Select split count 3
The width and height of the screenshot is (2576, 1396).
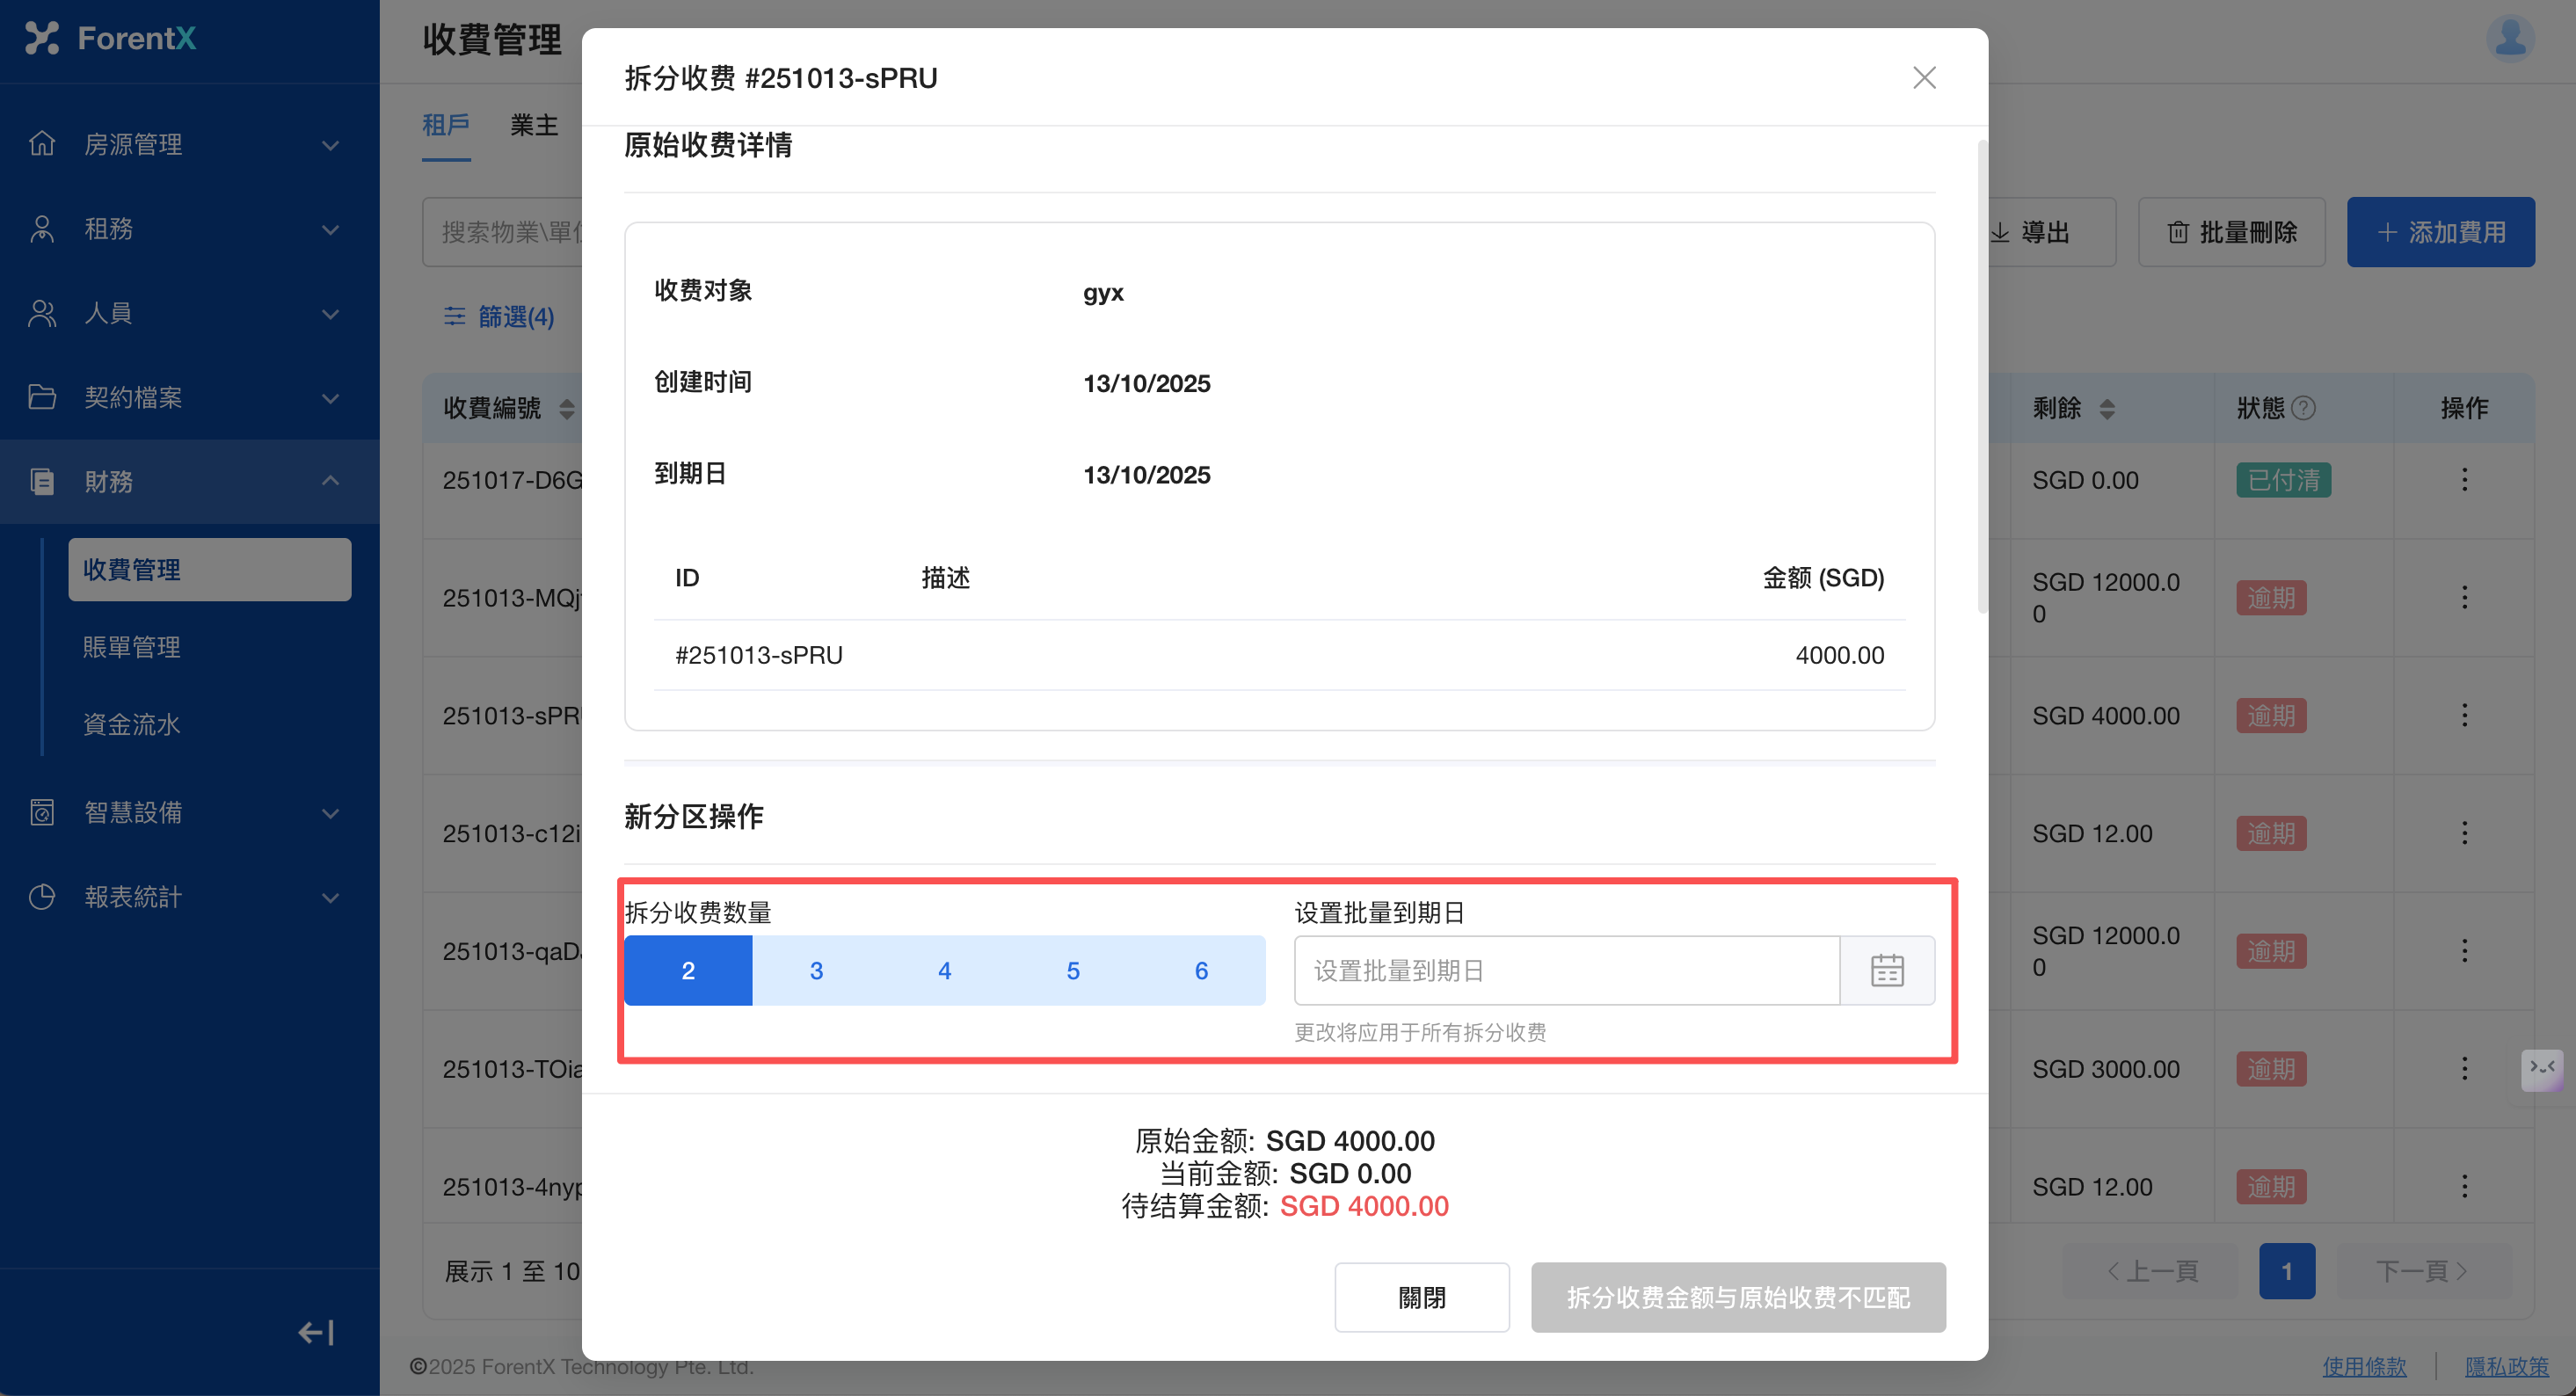(x=816, y=970)
